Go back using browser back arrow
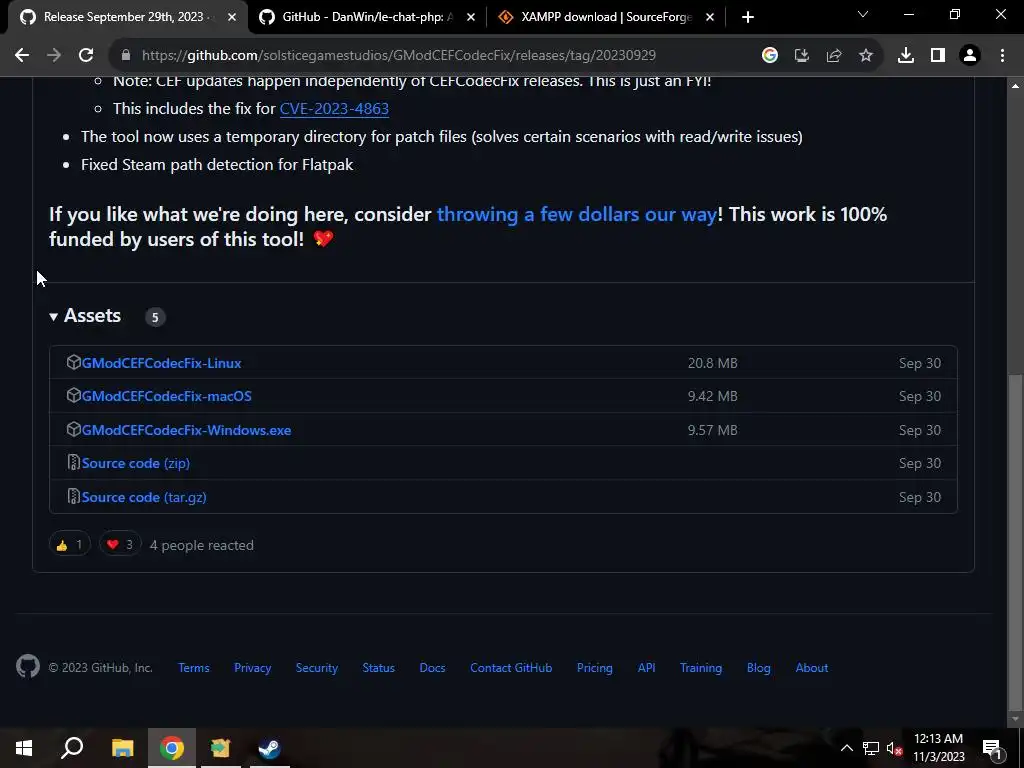 click(22, 56)
